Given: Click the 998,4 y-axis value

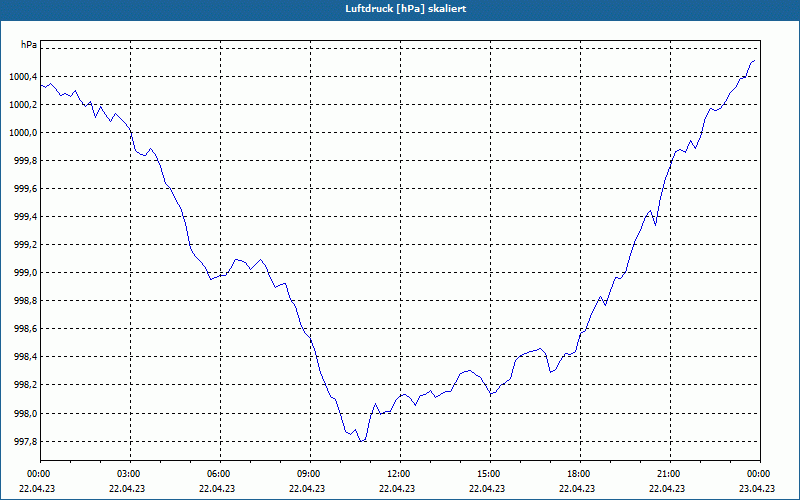Looking at the screenshot, I should pos(26,358).
